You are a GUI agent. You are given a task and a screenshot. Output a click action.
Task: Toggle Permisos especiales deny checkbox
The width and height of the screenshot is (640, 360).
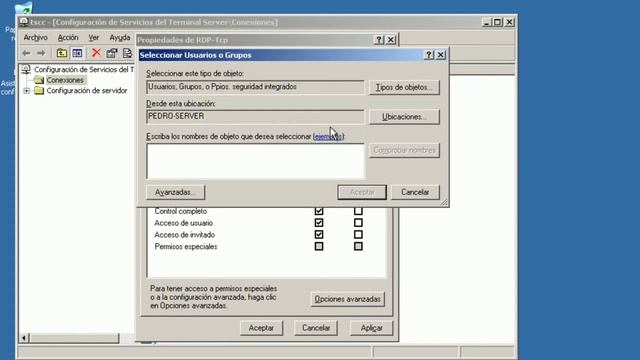[358, 247]
